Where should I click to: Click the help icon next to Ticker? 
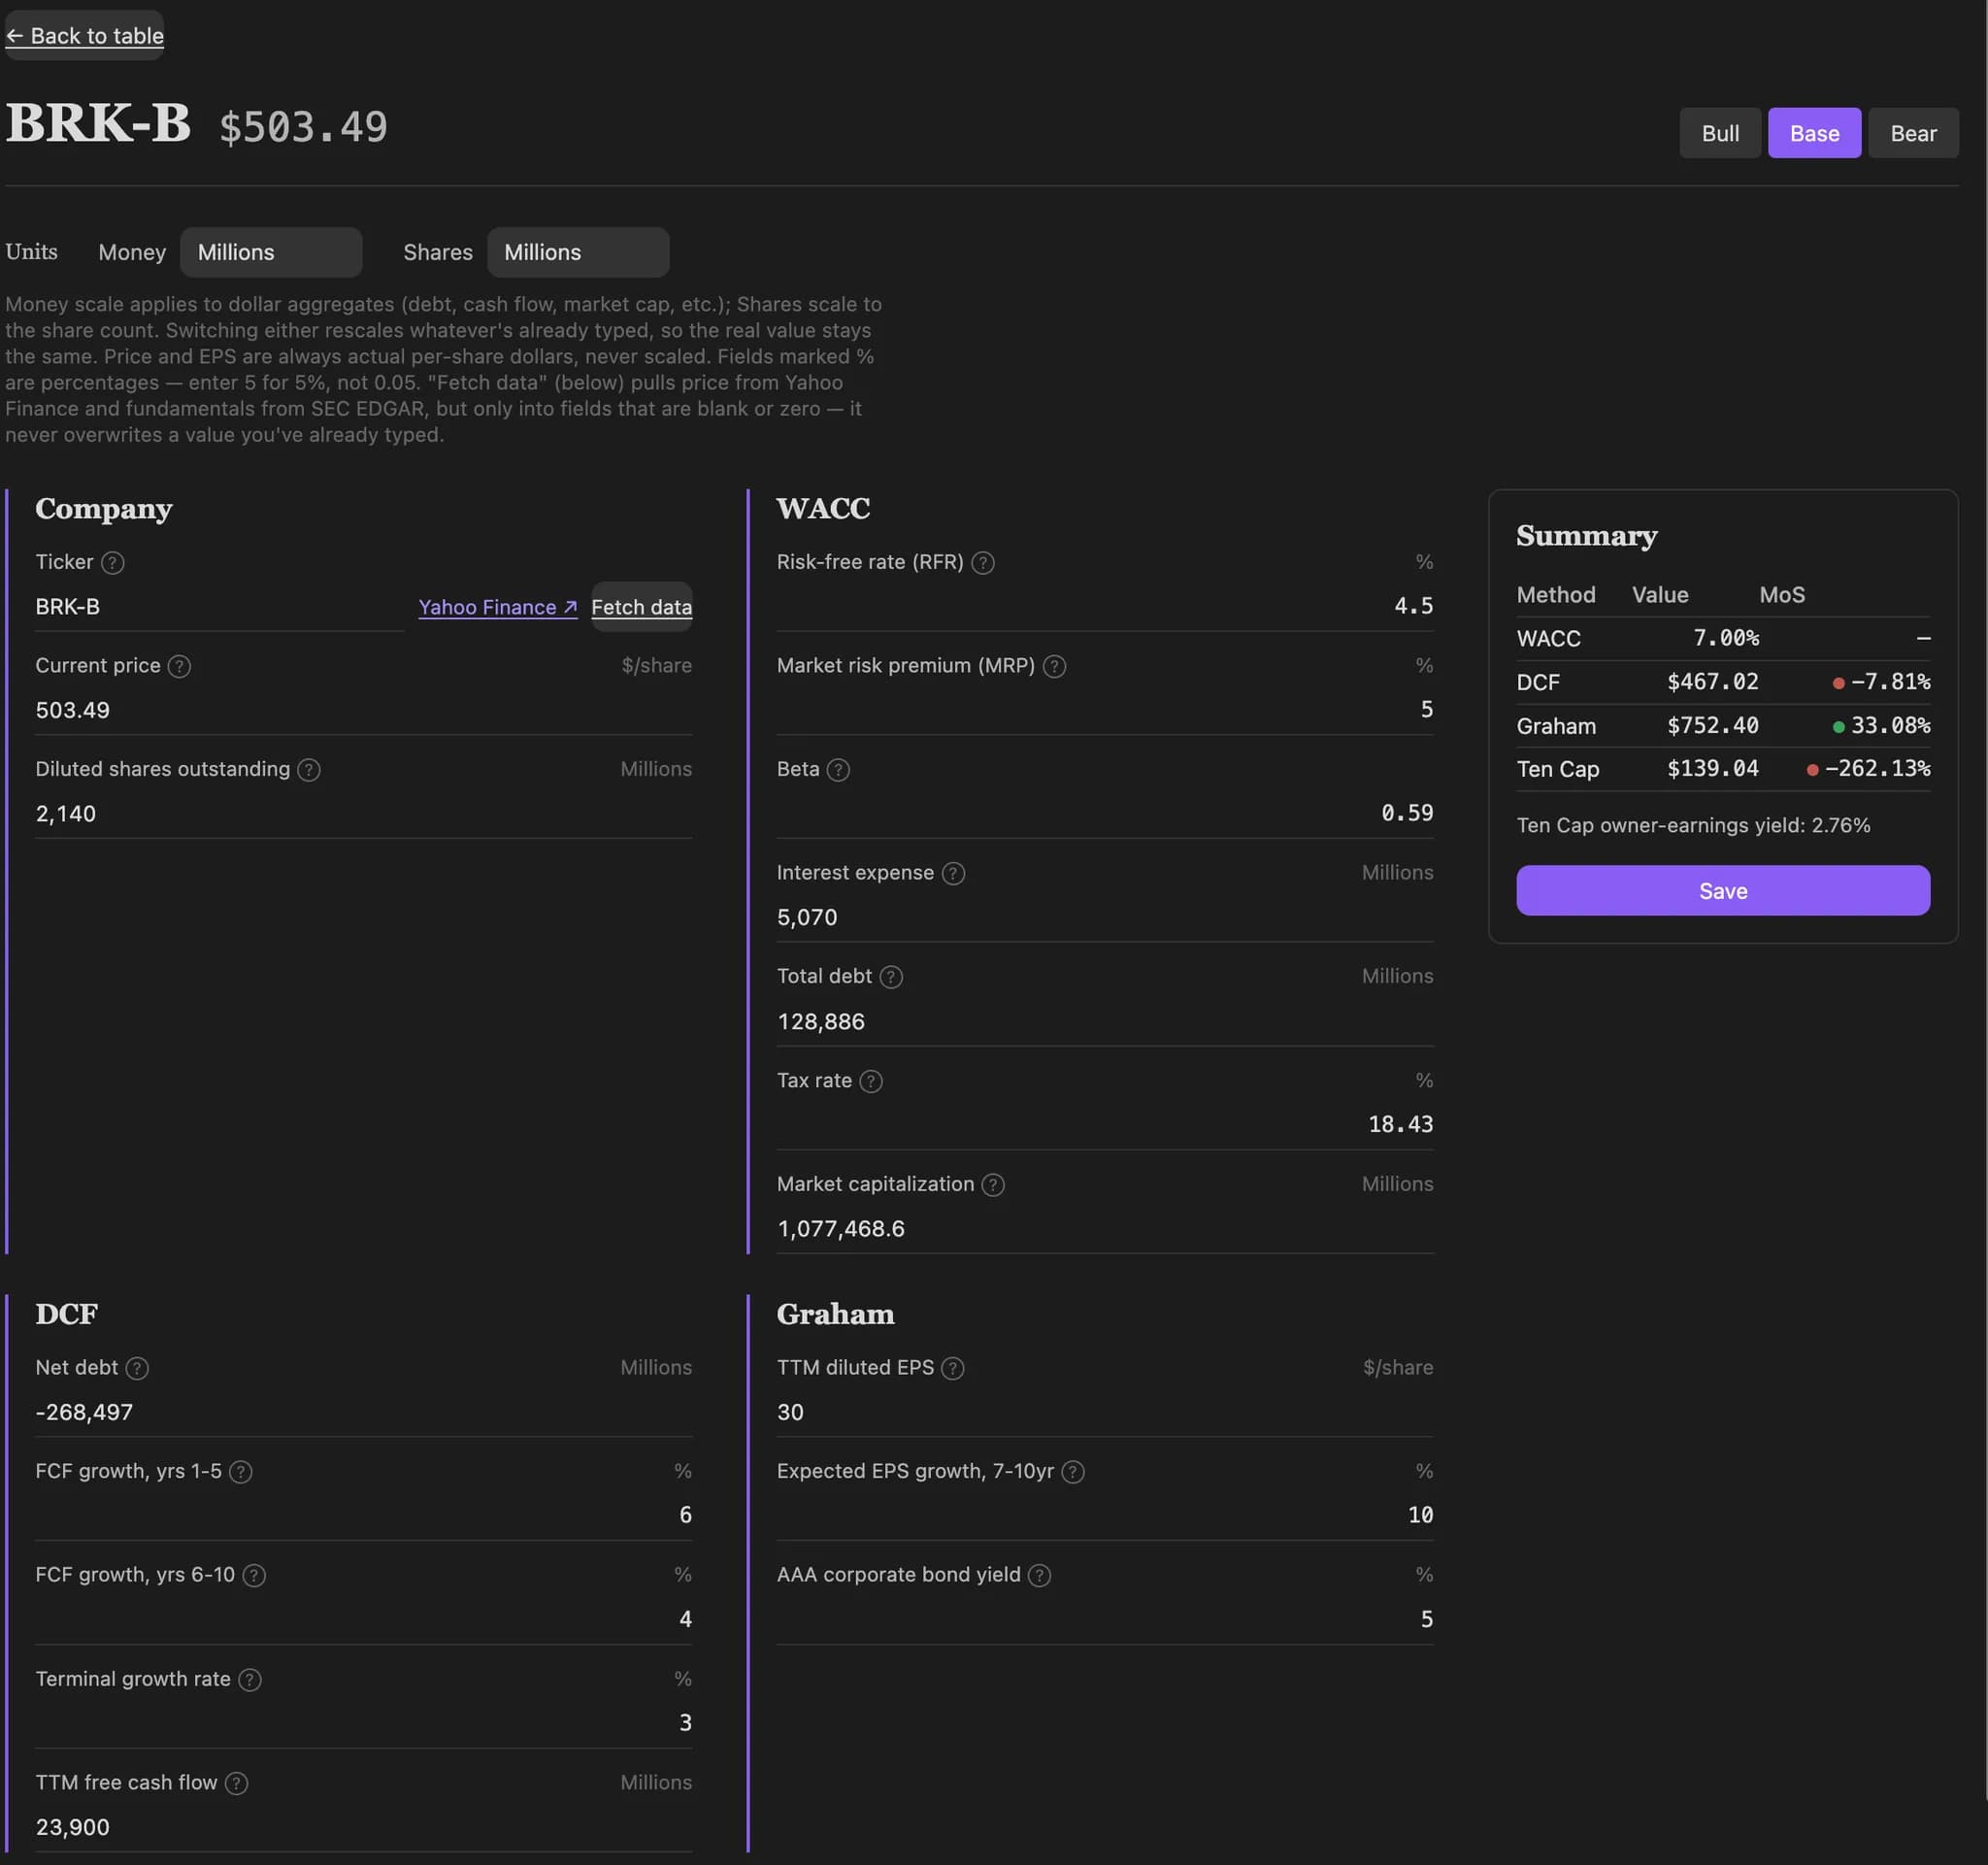coord(113,563)
